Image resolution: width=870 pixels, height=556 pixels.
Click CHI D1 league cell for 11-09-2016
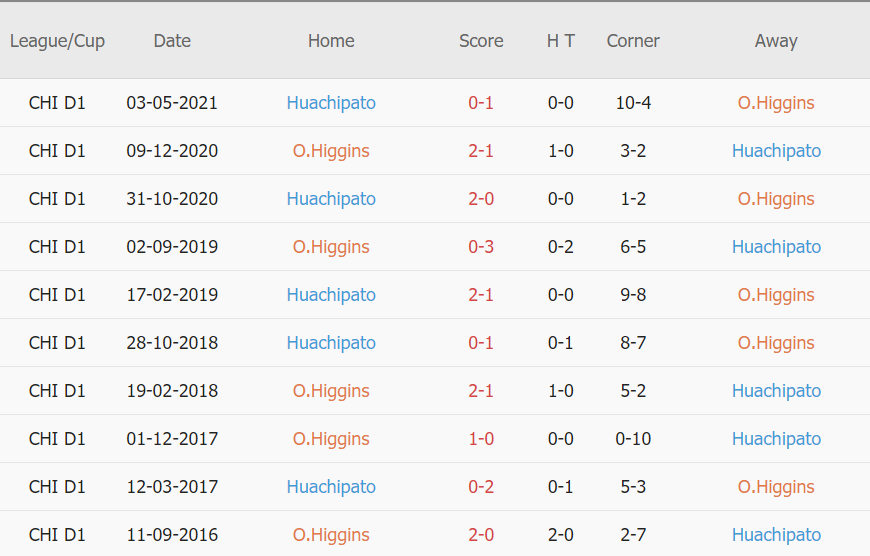[x=57, y=535]
